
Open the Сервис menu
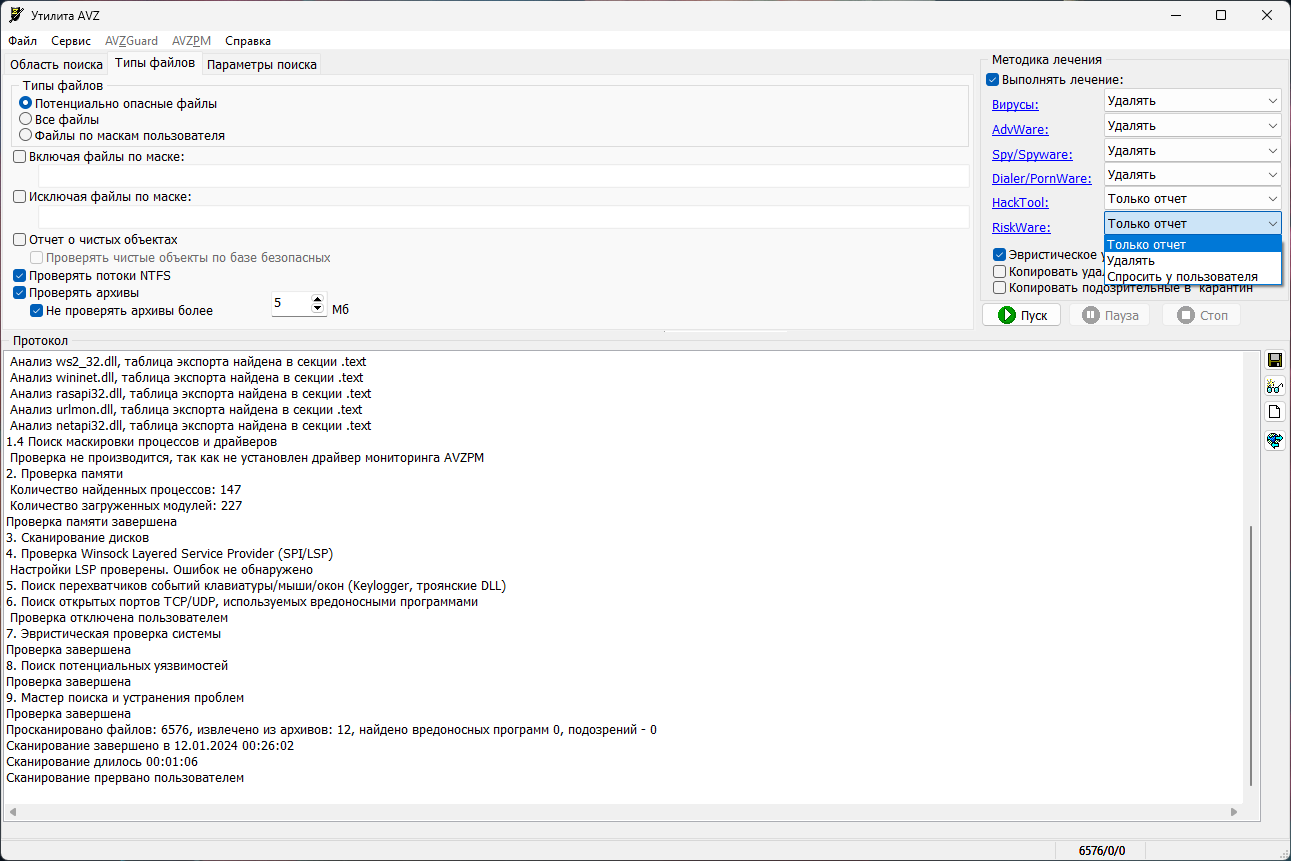[71, 41]
